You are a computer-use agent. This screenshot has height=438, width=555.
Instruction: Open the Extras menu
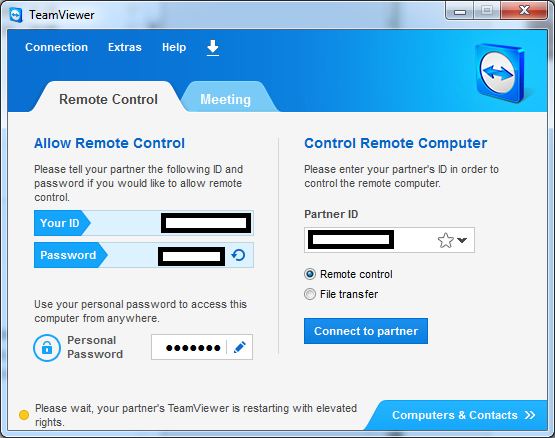click(125, 47)
